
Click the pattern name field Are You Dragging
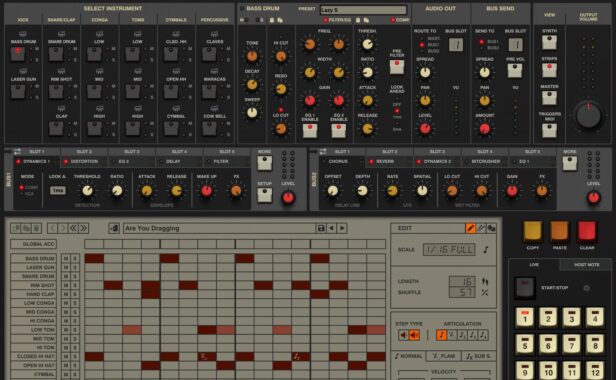pos(219,228)
